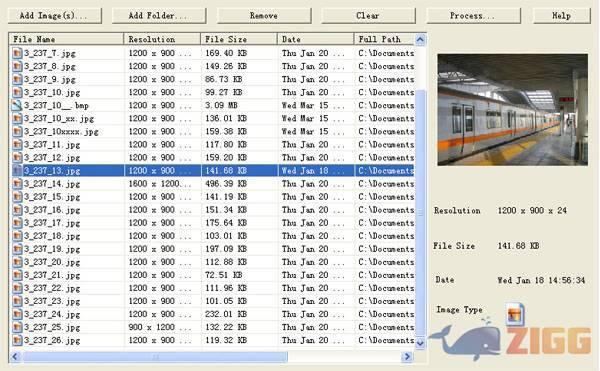
Task: Select file name 3_237_10xxxx.jpg
Action: pyautogui.click(x=61, y=132)
